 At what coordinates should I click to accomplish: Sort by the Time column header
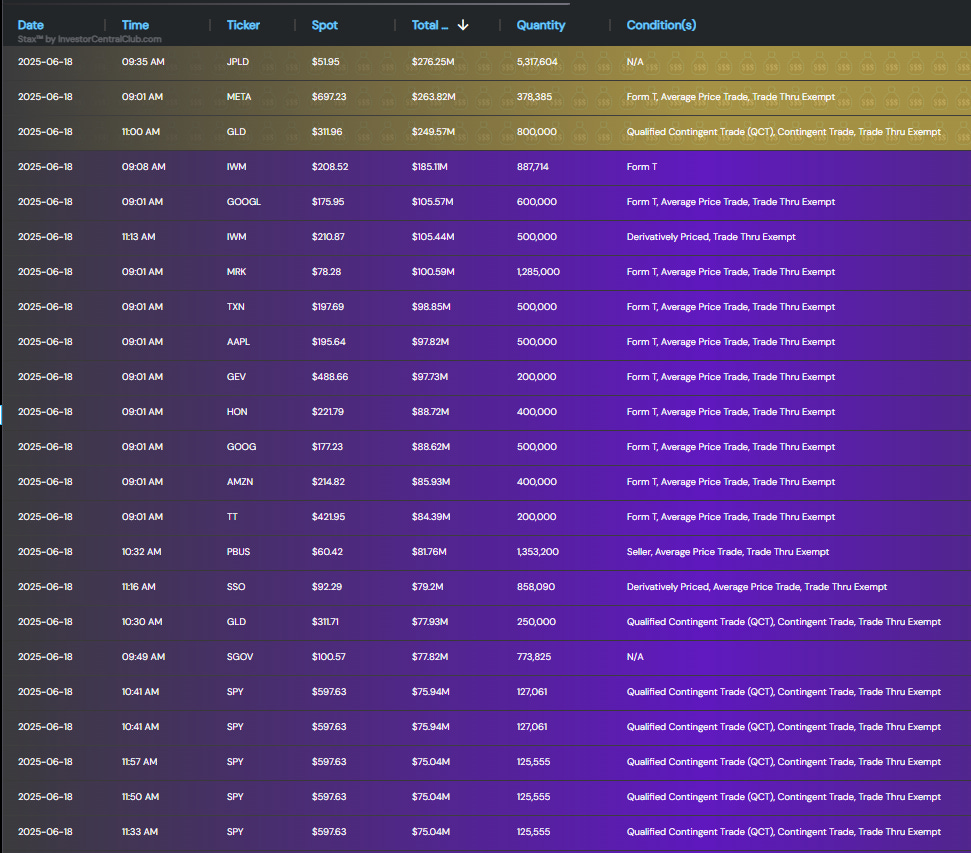135,25
